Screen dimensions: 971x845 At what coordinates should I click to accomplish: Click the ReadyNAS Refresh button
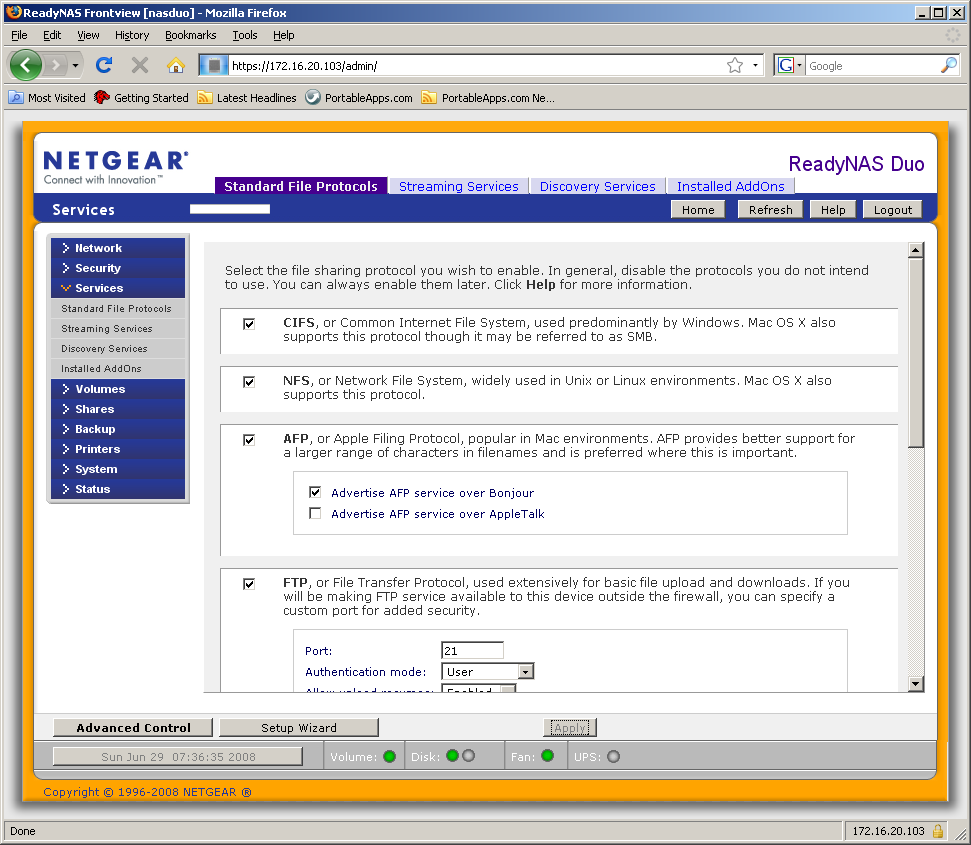coord(770,210)
